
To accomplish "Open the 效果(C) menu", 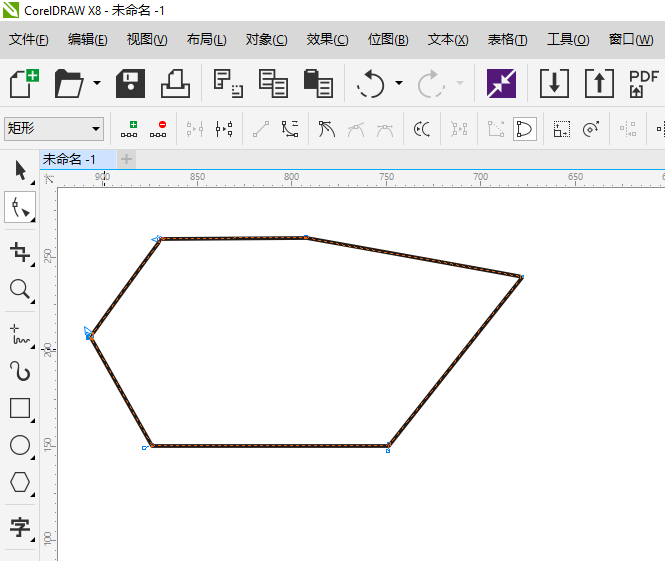I will (x=327, y=40).
